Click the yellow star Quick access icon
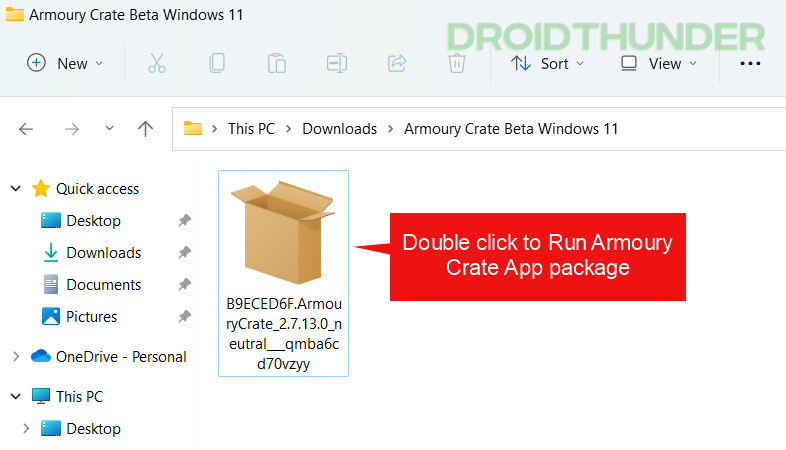 click(x=41, y=189)
